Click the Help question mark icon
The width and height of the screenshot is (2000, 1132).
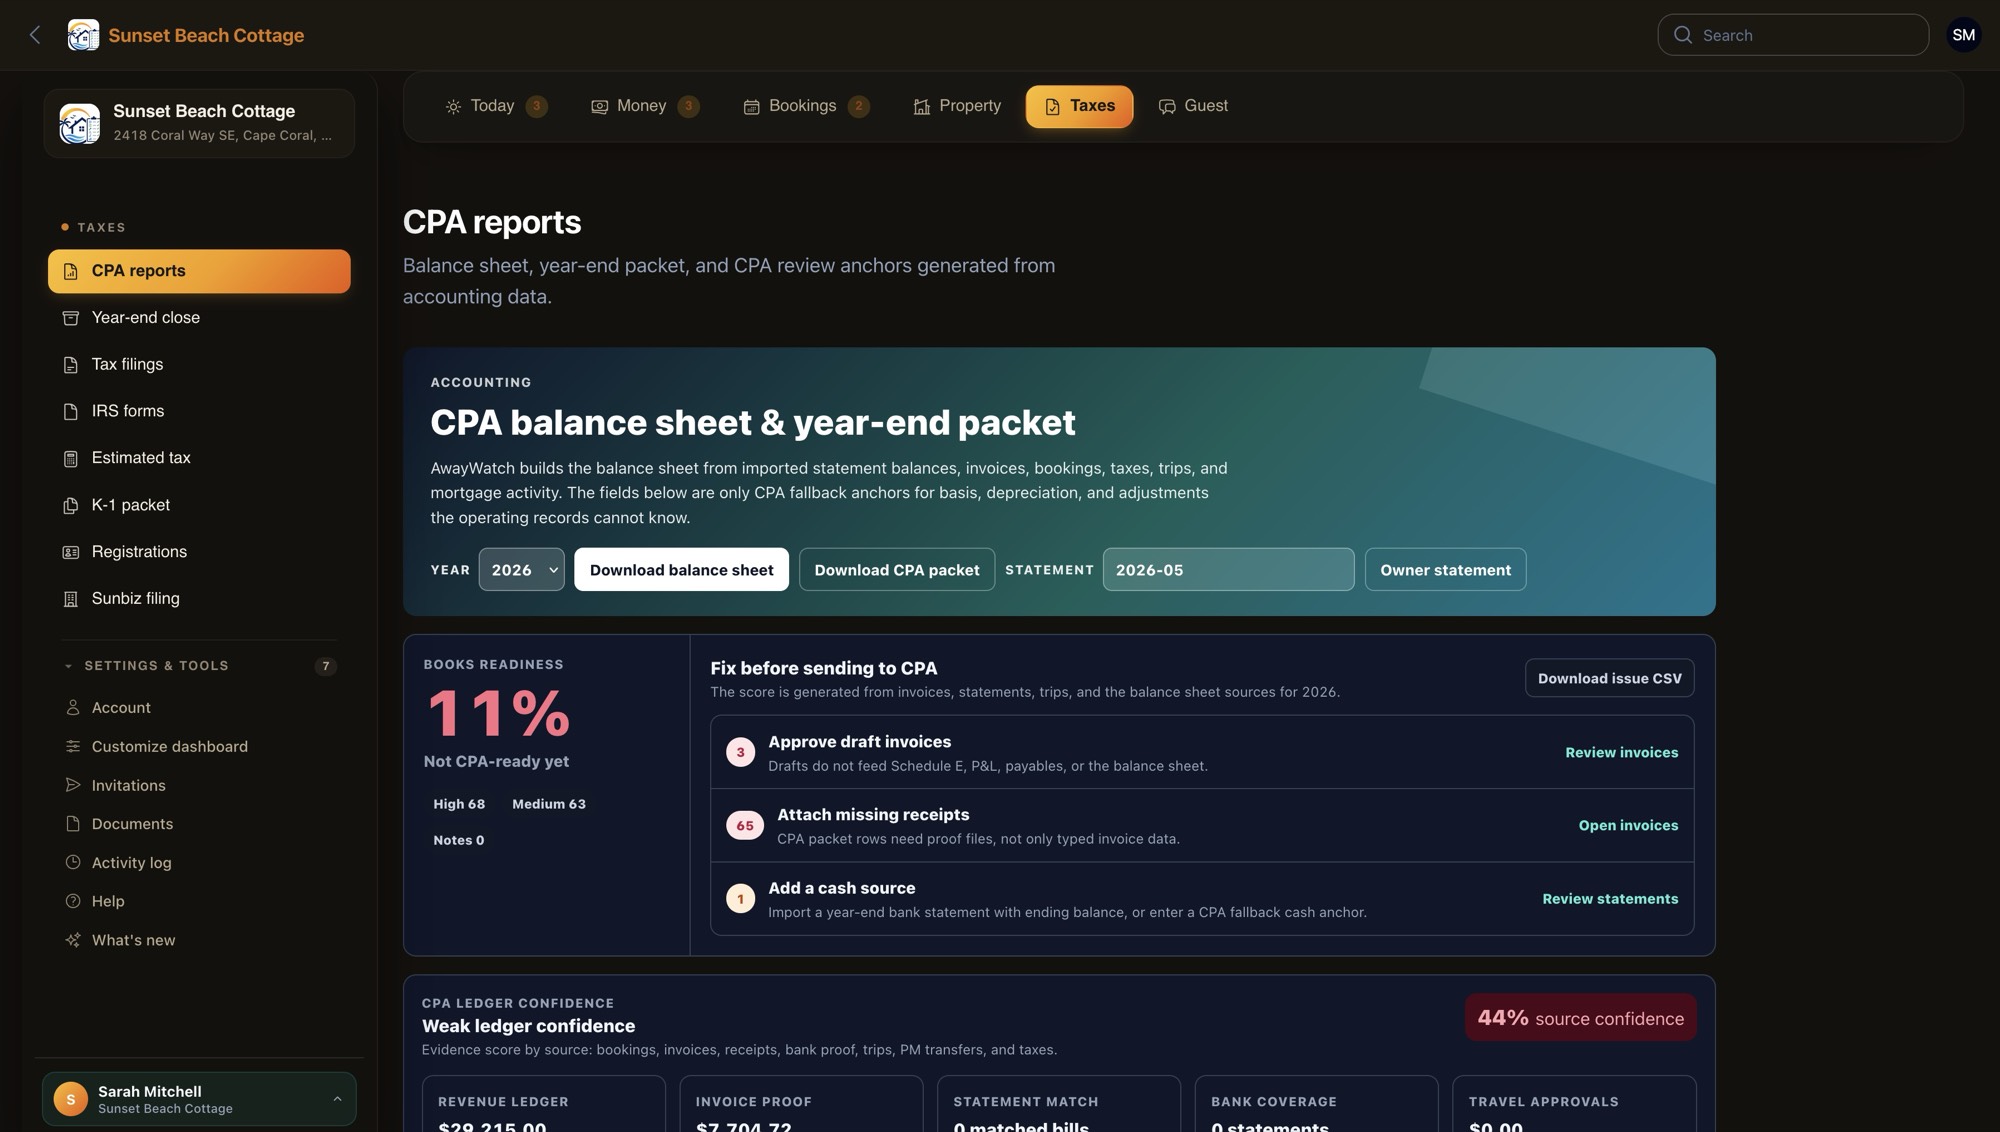coord(73,901)
